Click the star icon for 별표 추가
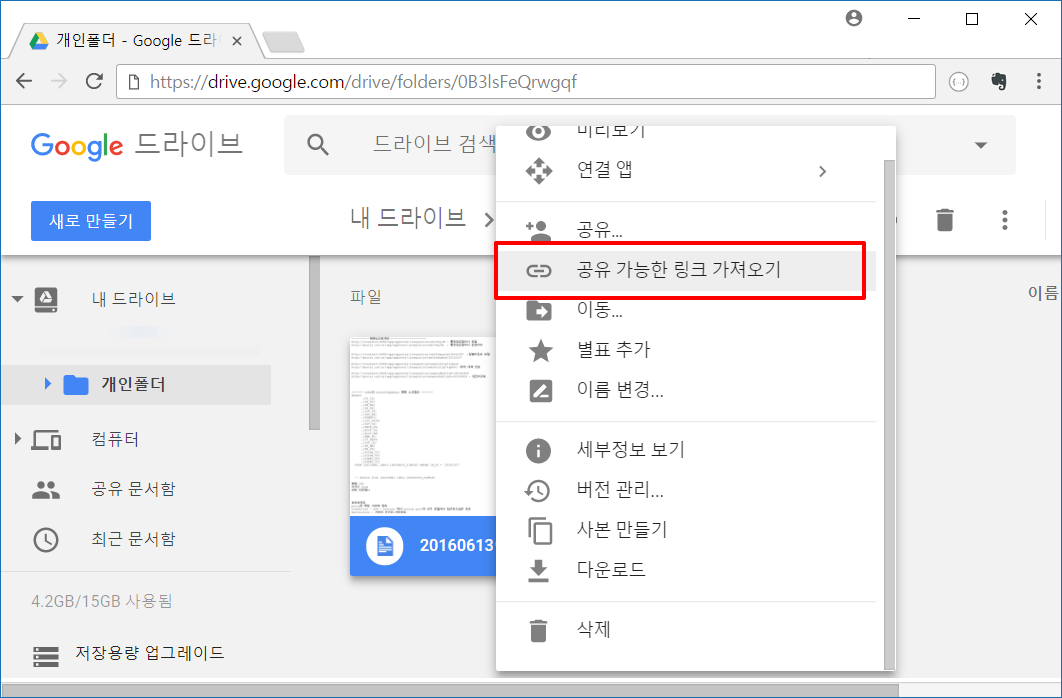1062x698 pixels. coord(540,350)
